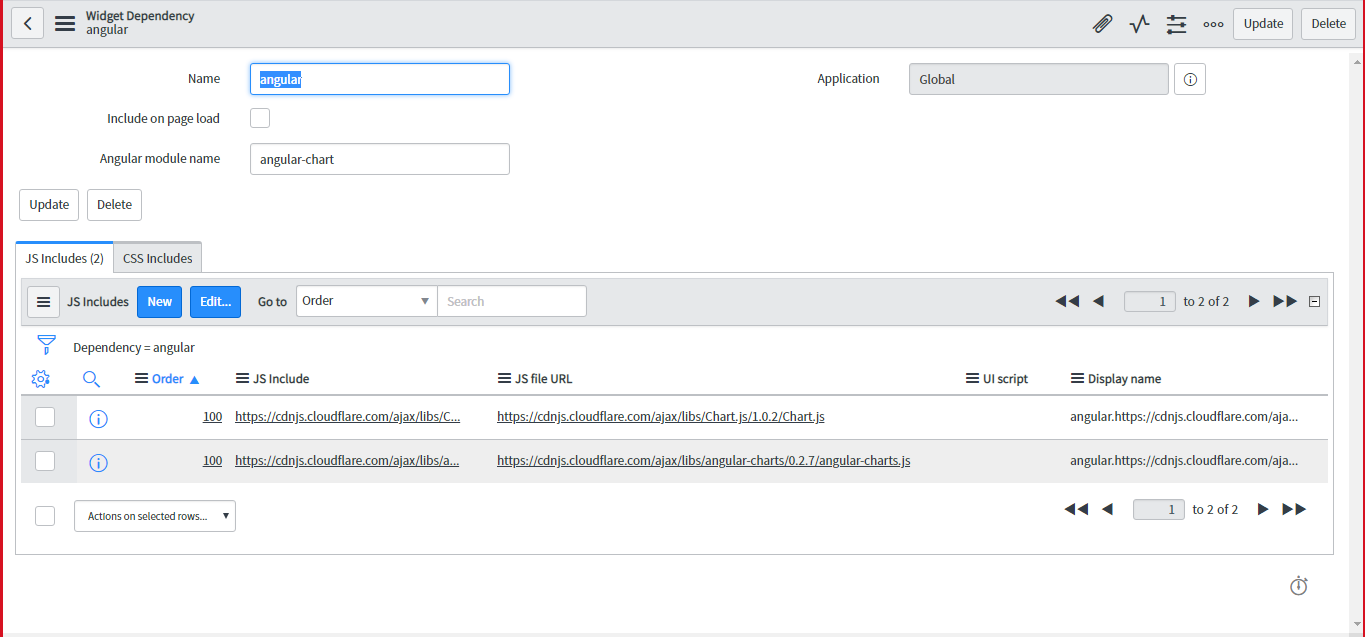1365x637 pixels.
Task: Open the Chart.js file URL link
Action: 660,416
